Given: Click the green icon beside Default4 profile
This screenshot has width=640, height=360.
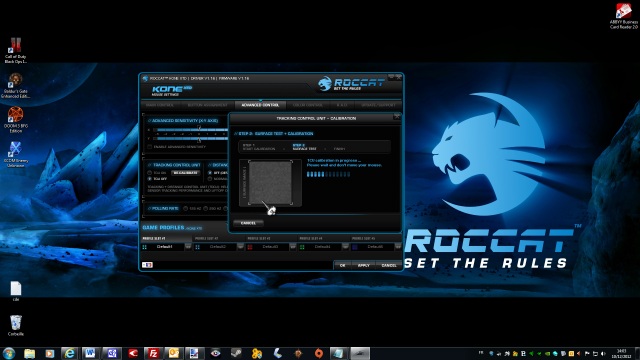Looking at the screenshot, I should 302,247.
